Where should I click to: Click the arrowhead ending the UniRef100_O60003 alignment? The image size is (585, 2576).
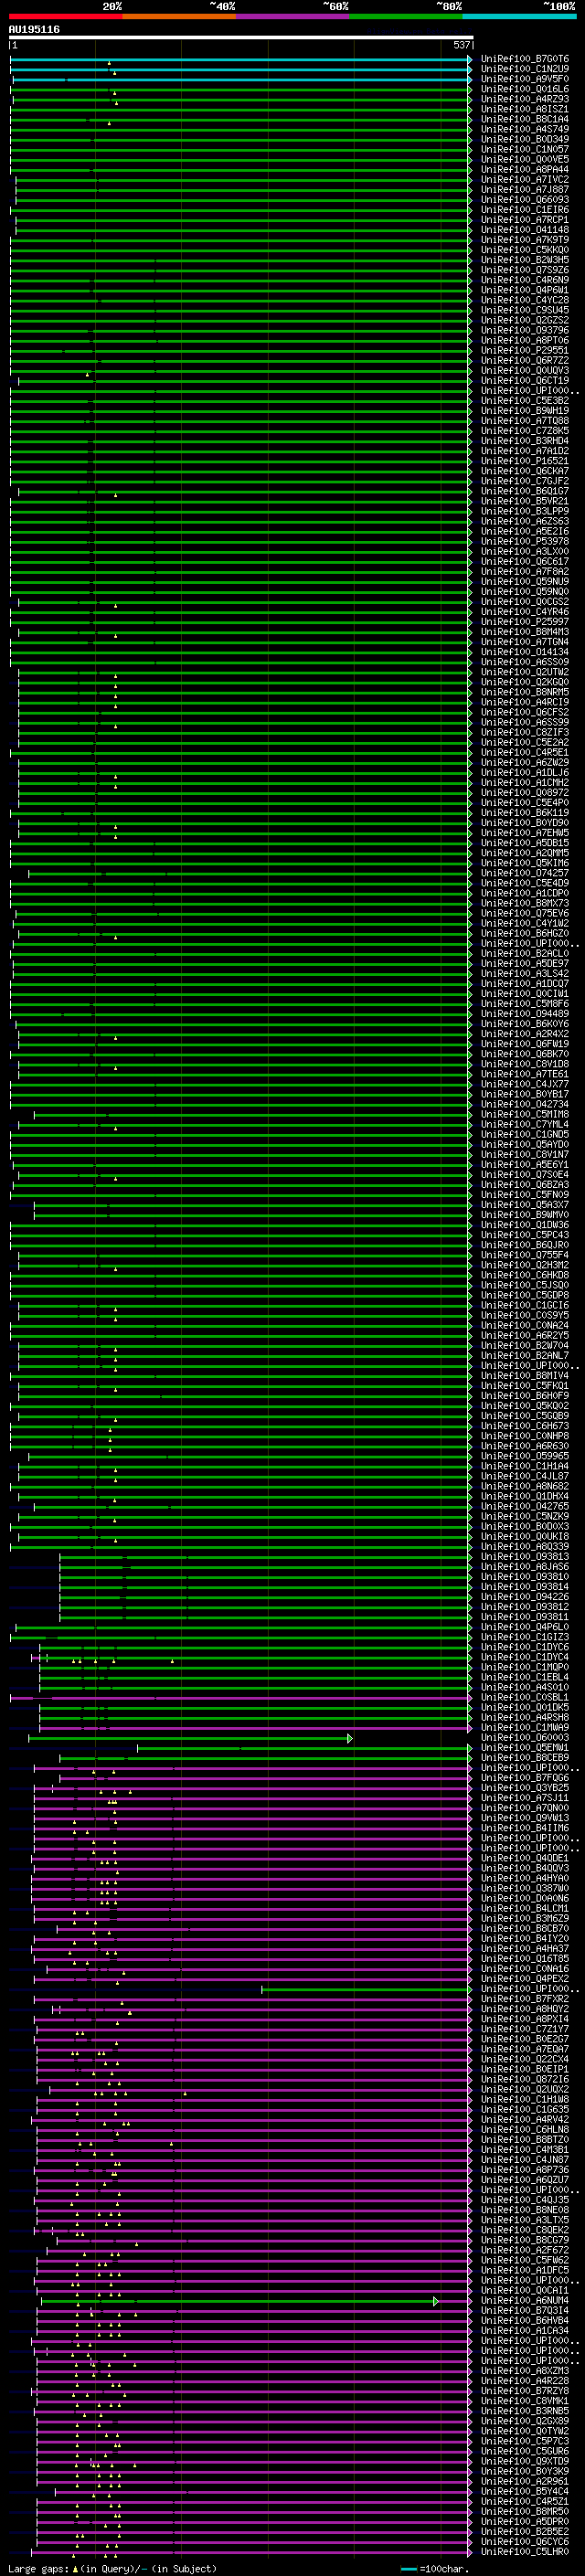pos(350,1738)
